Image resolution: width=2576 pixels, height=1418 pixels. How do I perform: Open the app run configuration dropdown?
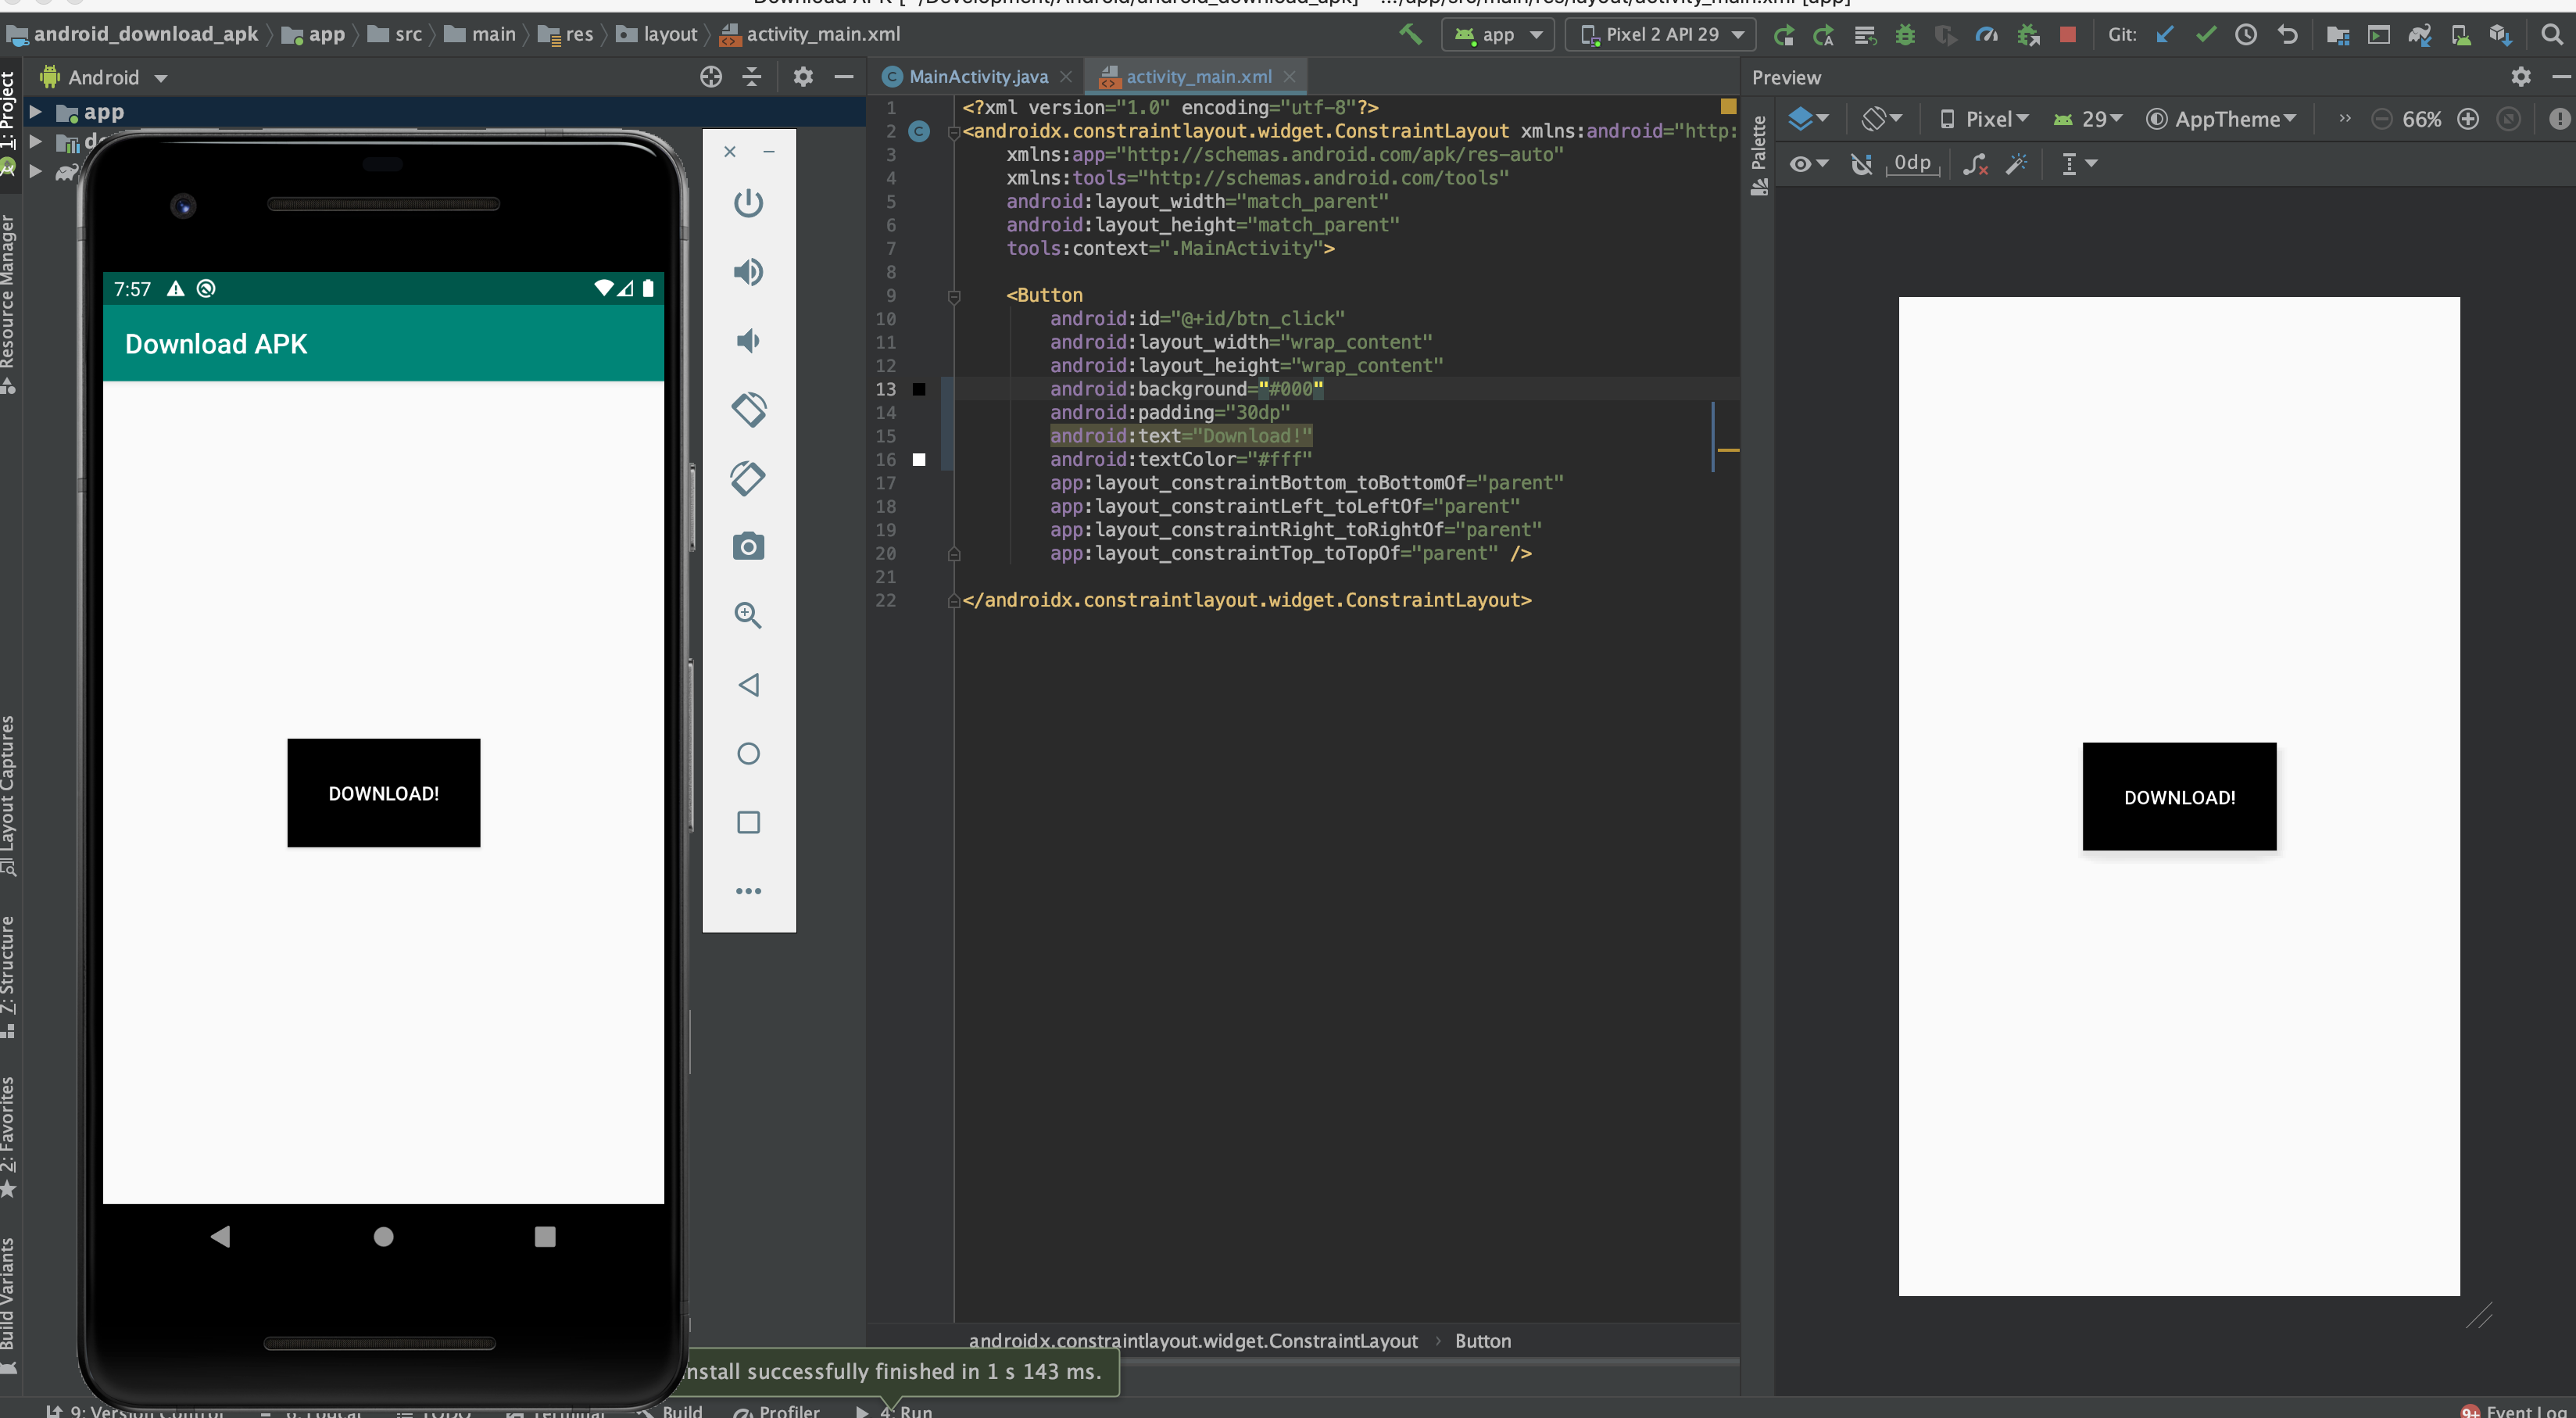(x=1497, y=35)
